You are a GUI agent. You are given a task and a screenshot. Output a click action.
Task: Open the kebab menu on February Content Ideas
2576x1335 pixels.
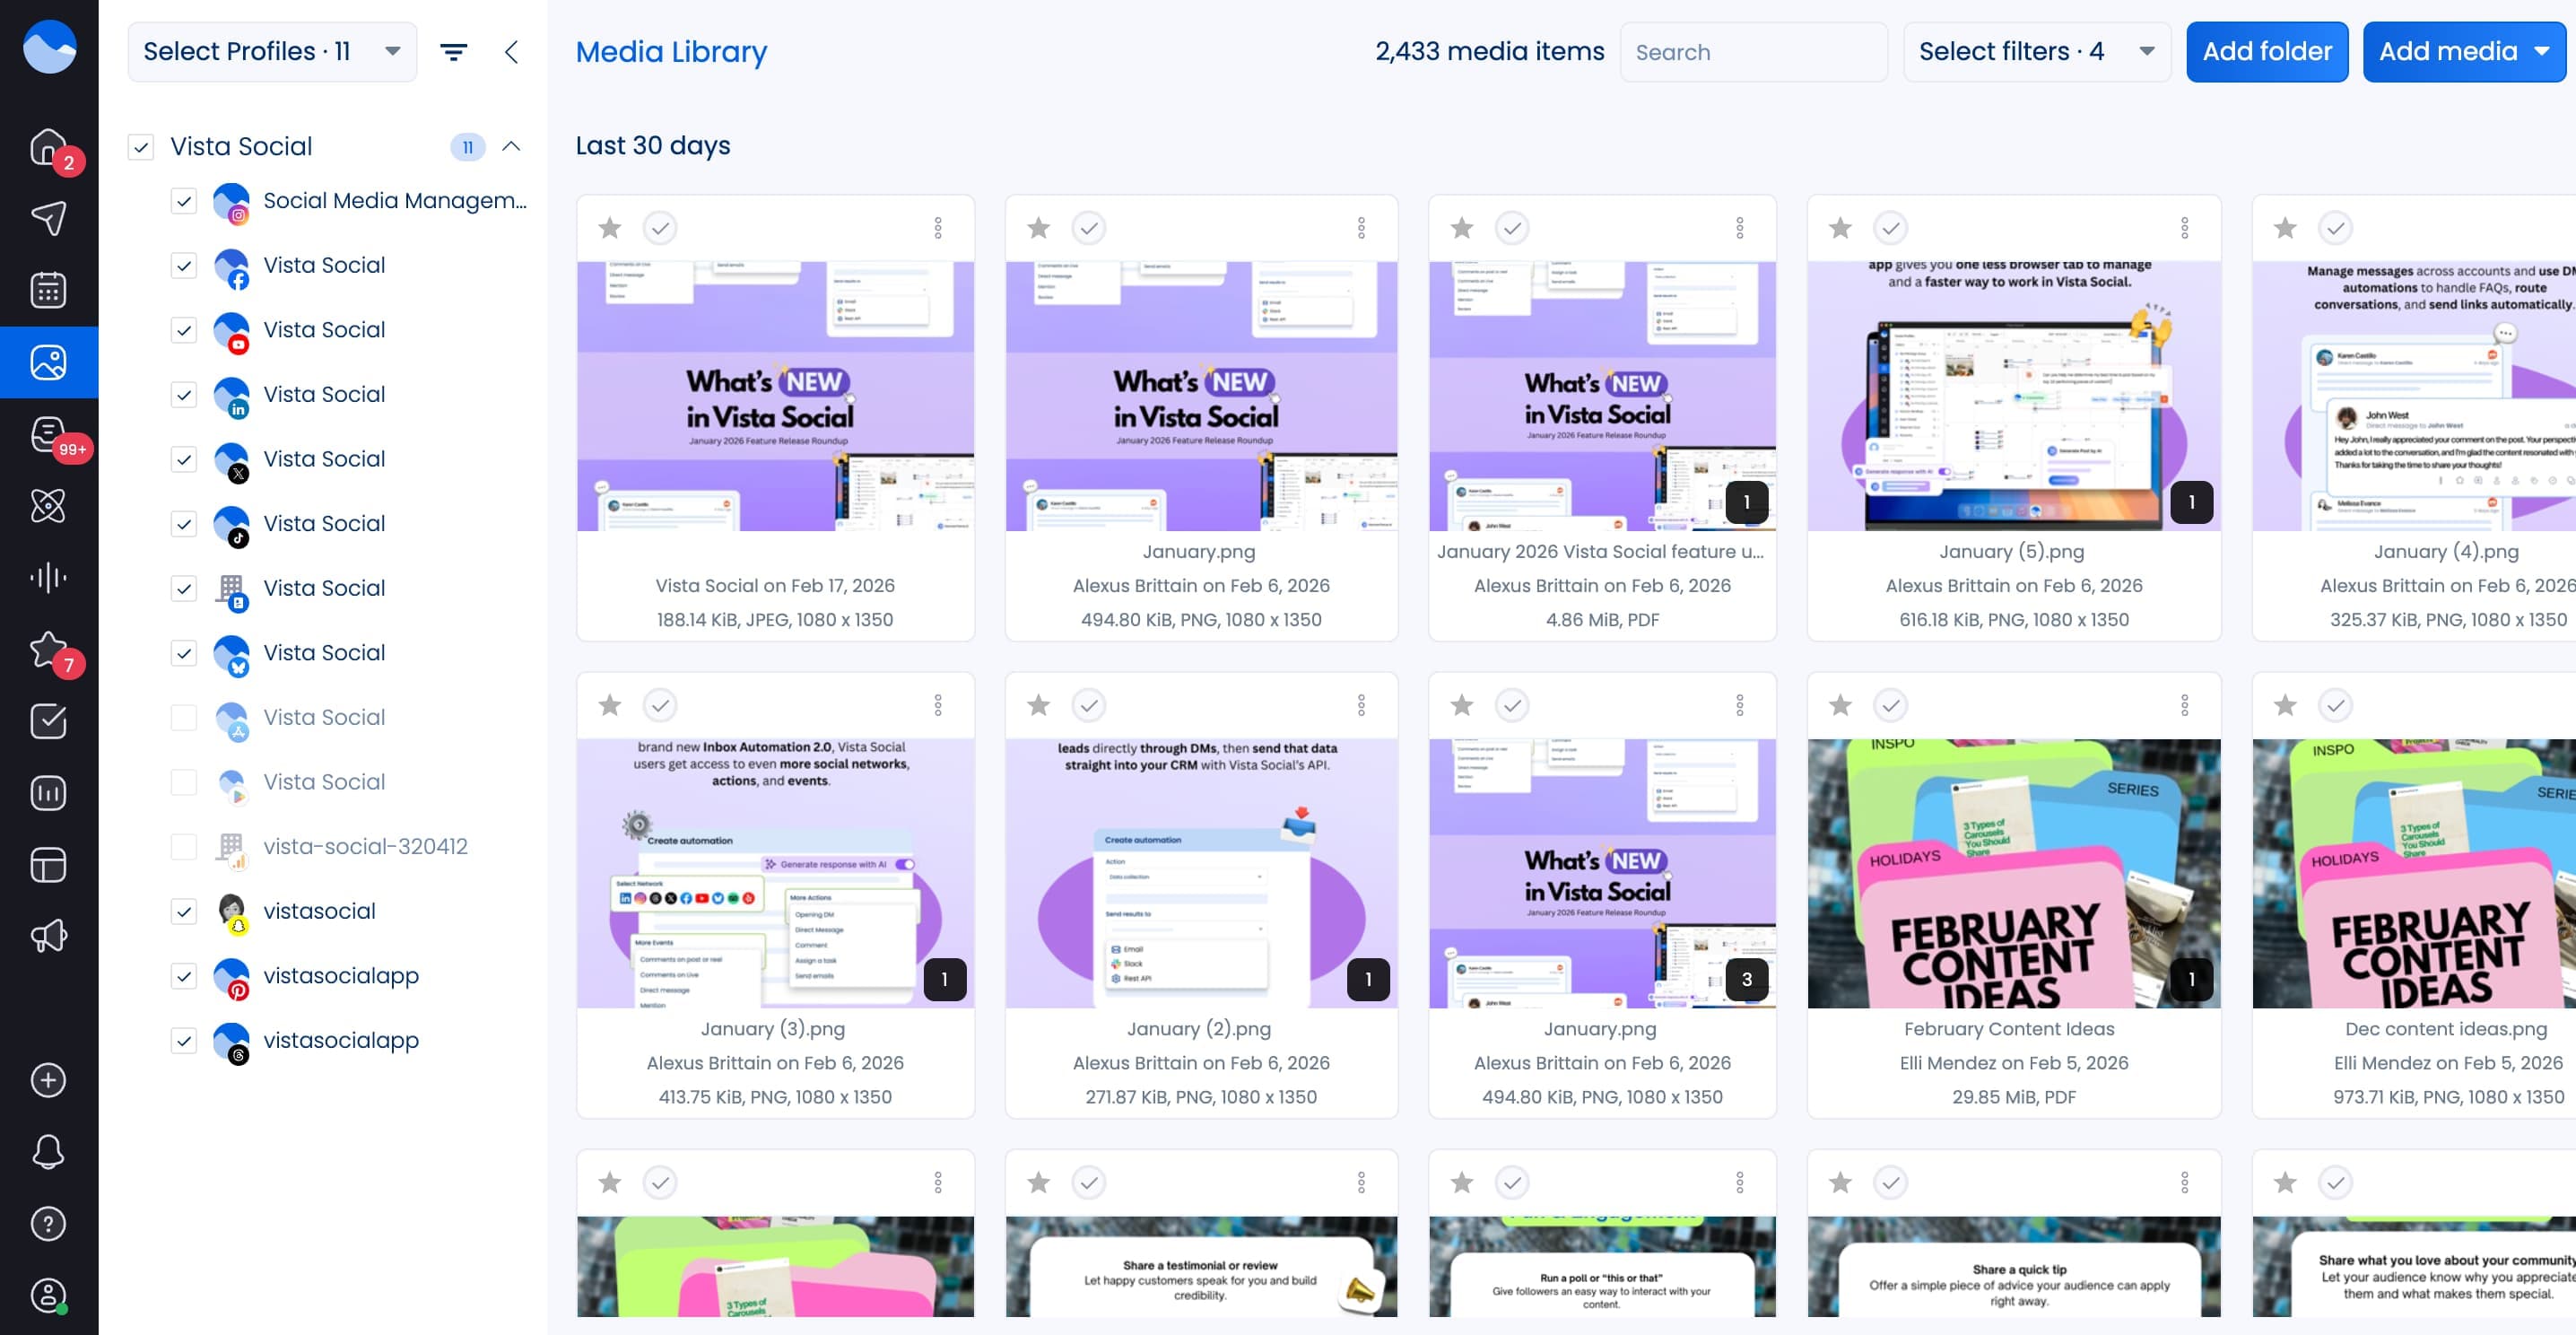point(2185,705)
